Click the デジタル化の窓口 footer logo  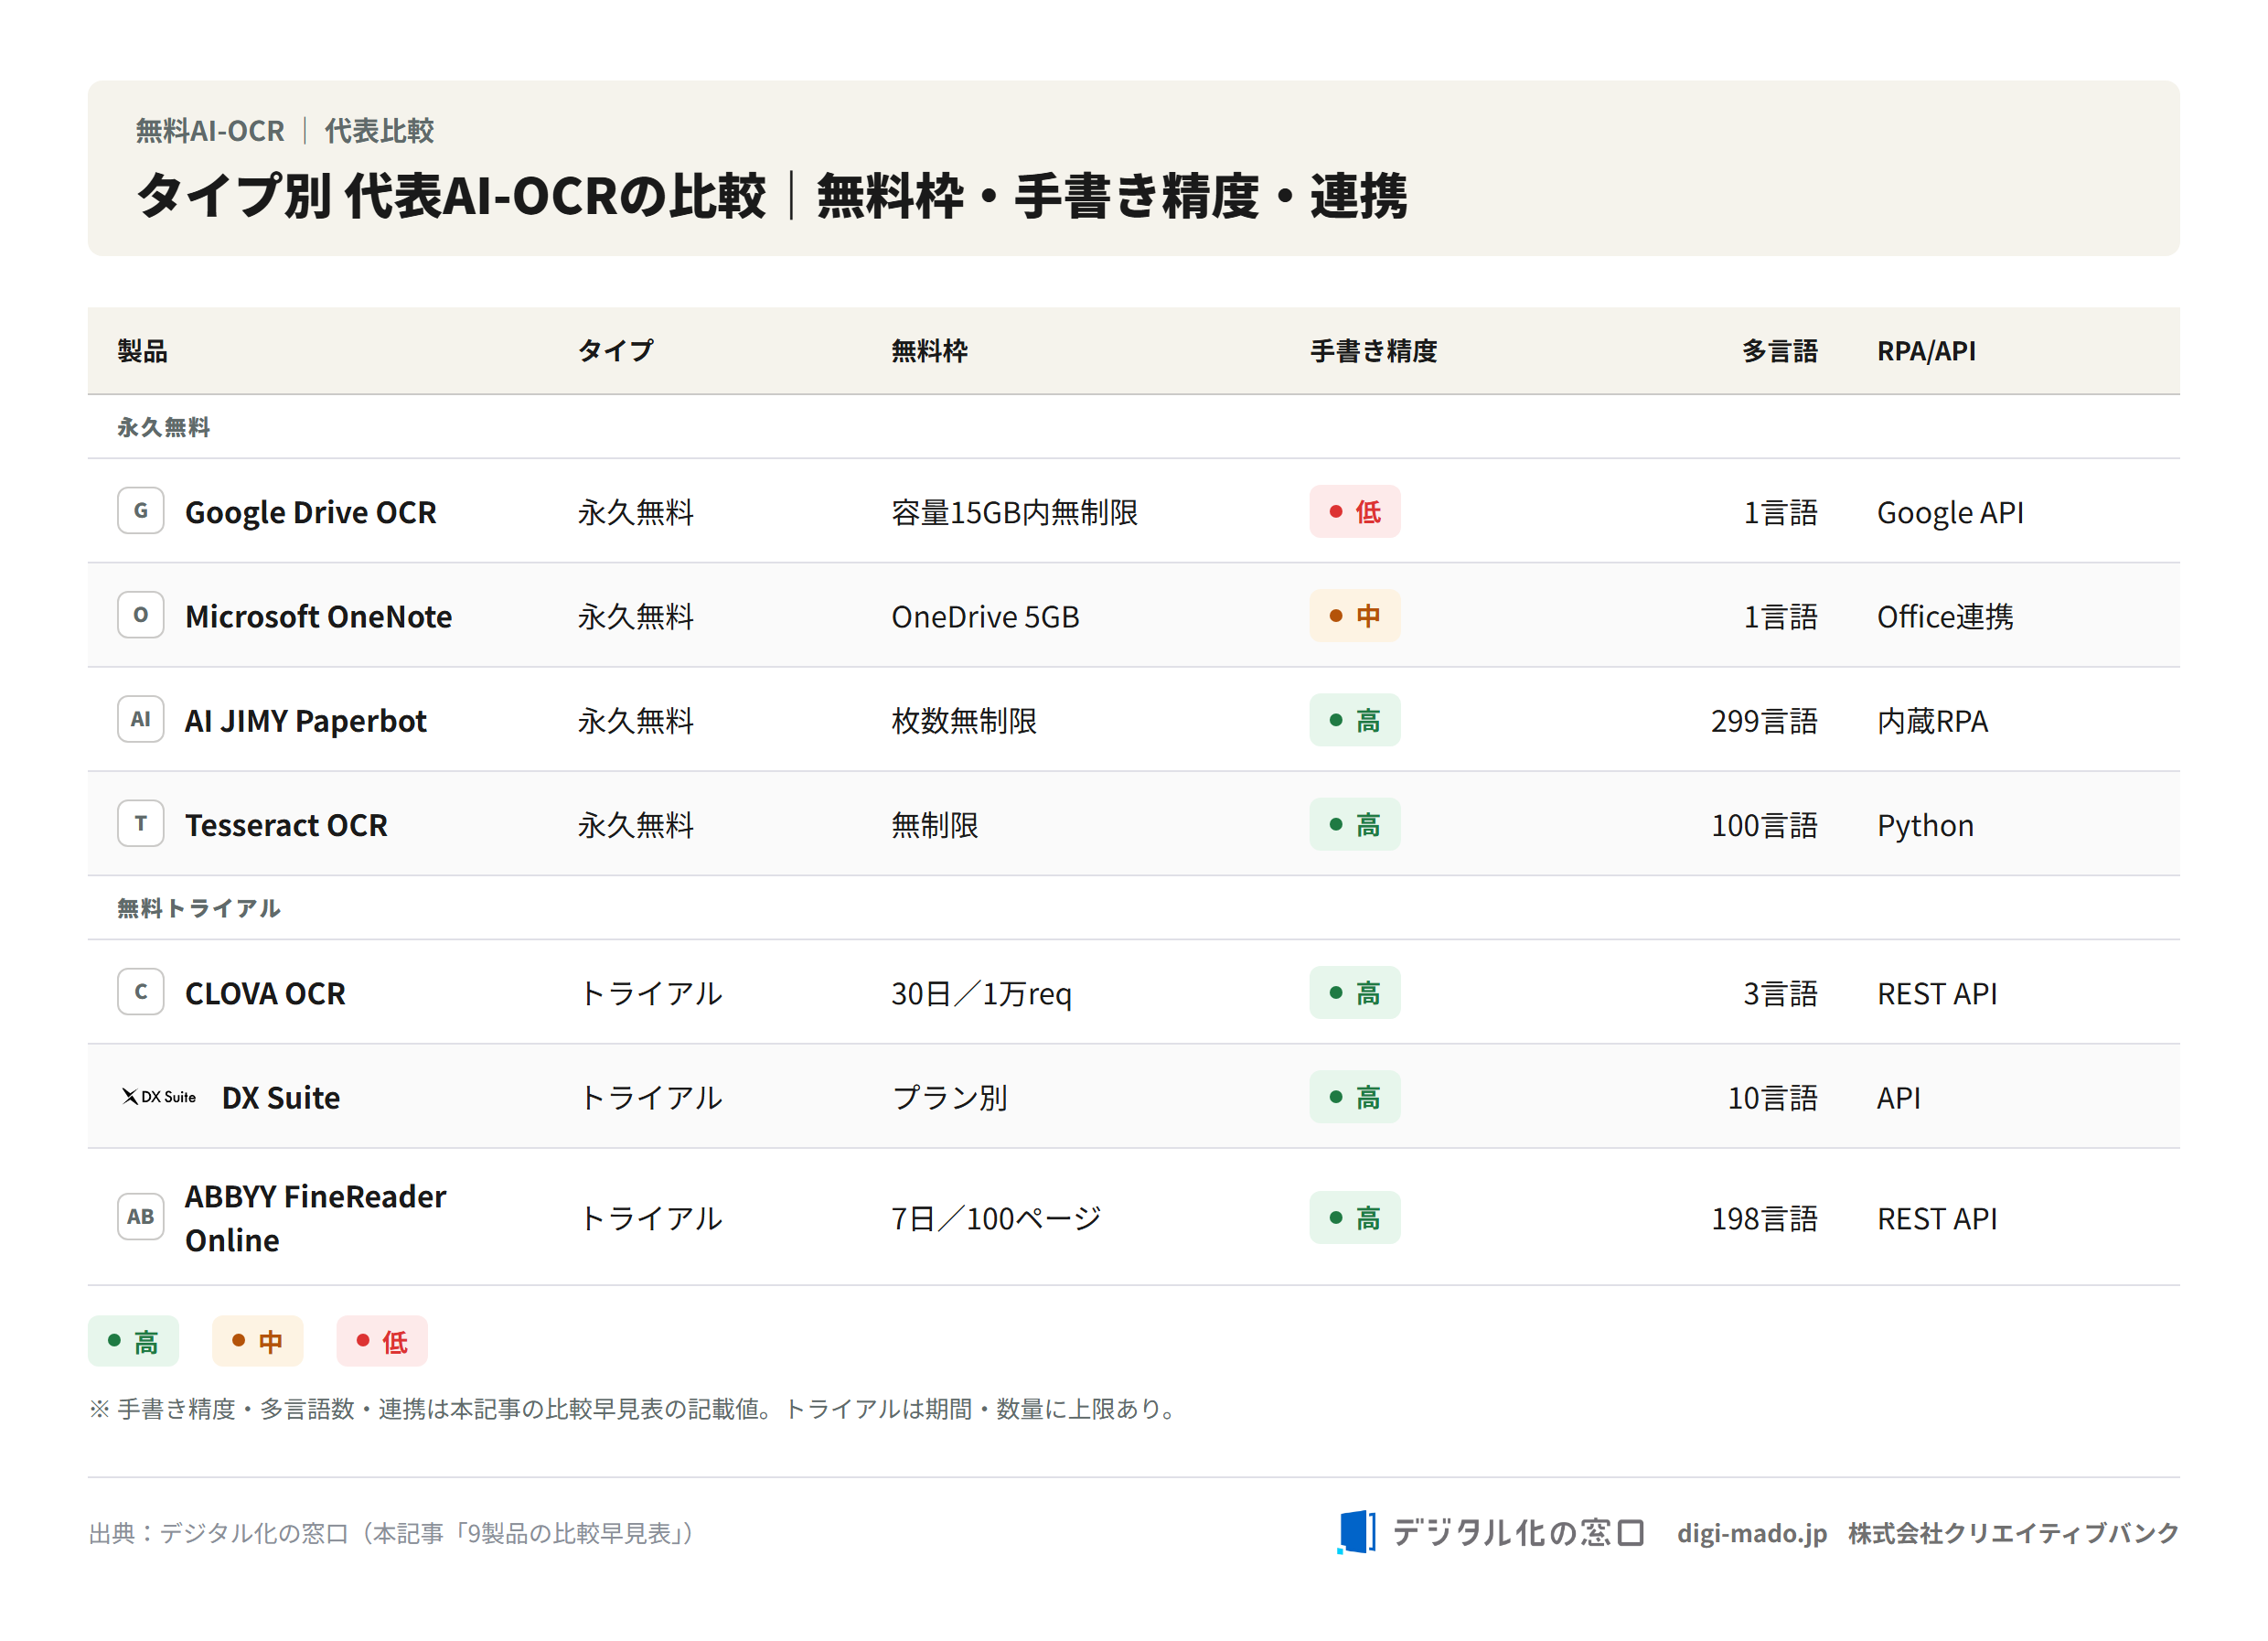[1490, 1532]
